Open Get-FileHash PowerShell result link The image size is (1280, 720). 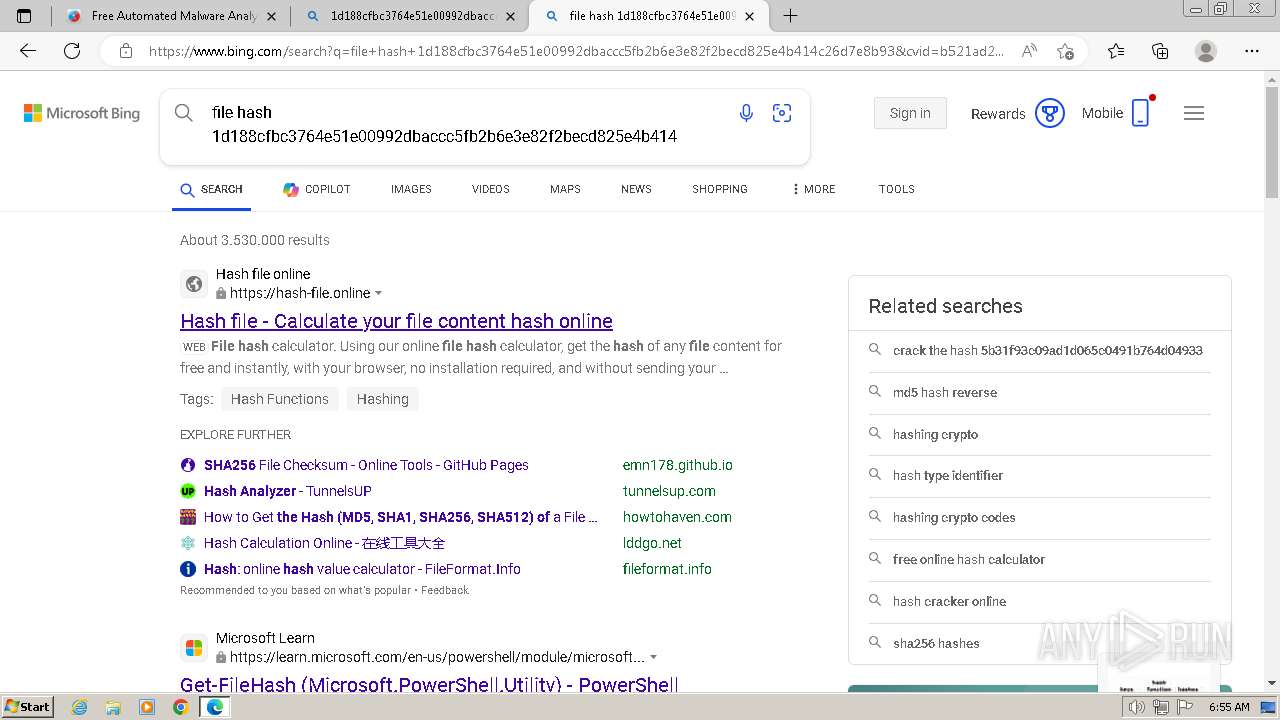click(x=429, y=685)
